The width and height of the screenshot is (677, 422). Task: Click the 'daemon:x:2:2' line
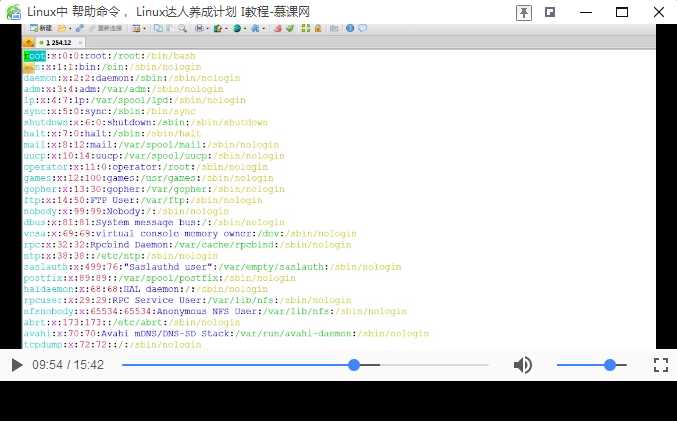[x=132, y=78]
